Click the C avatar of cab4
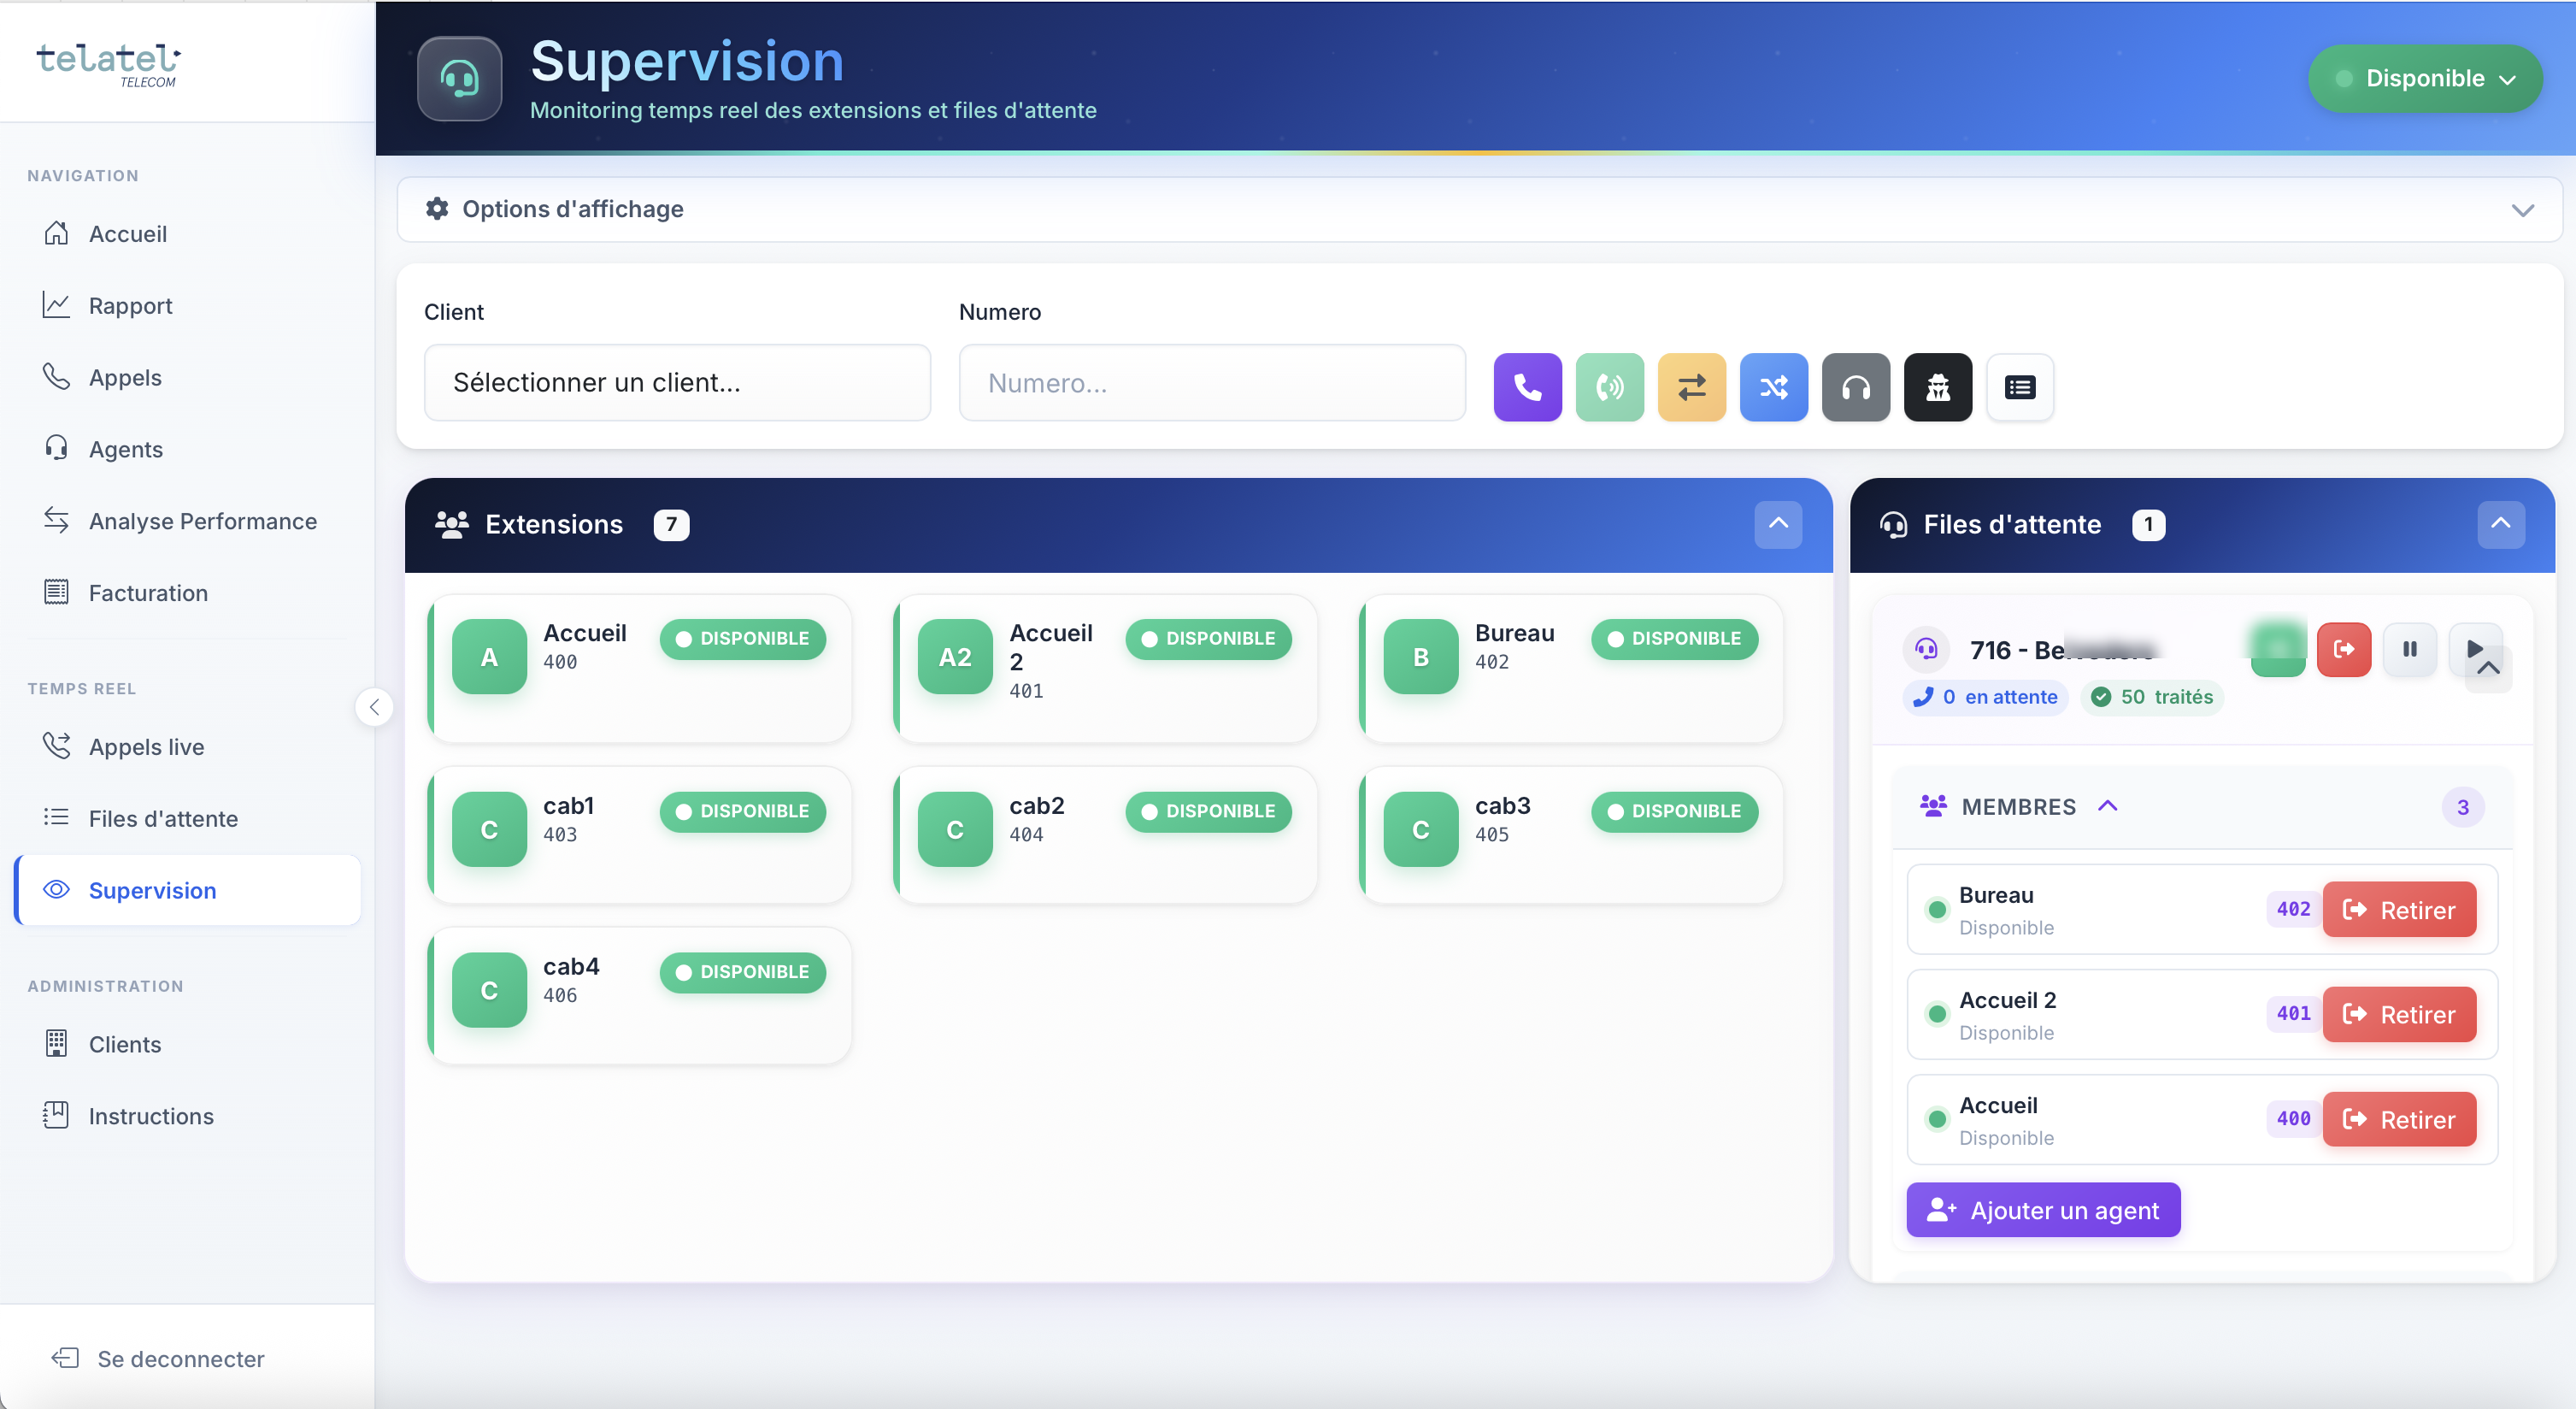The width and height of the screenshot is (2576, 1409). click(x=489, y=990)
